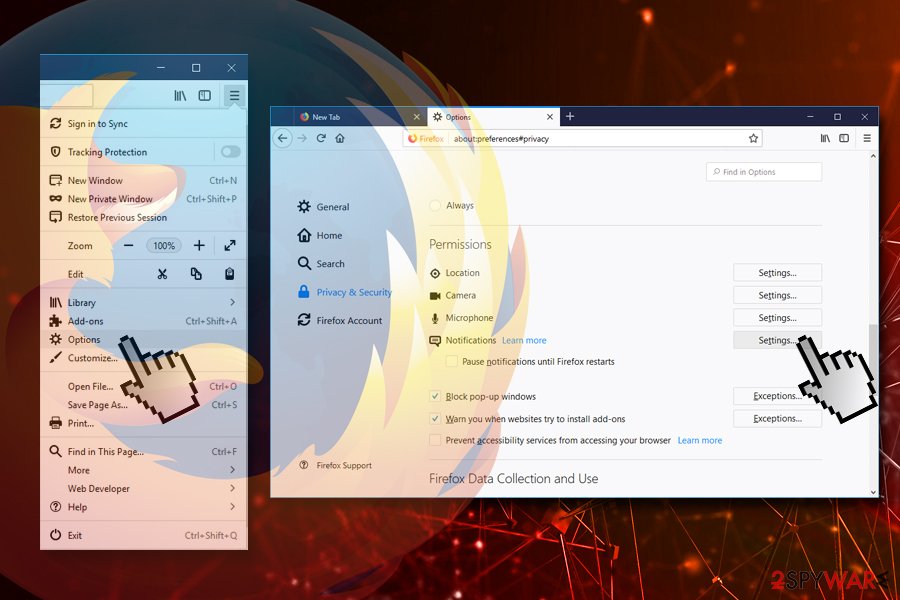Image resolution: width=900 pixels, height=600 pixels.
Task: Expand Web Developer submenu arrow
Action: (x=232, y=488)
